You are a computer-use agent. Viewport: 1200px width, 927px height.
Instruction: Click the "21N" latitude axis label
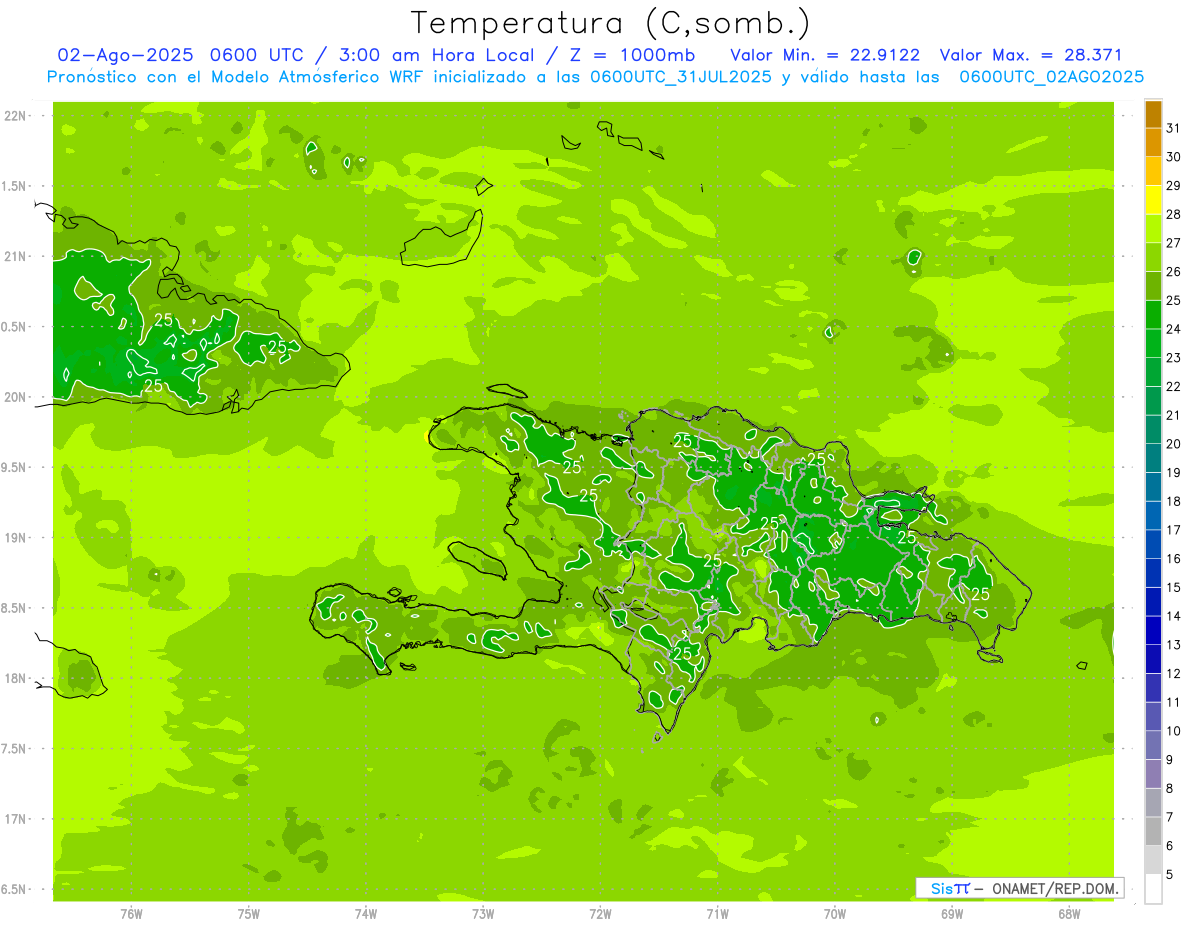click(16, 257)
